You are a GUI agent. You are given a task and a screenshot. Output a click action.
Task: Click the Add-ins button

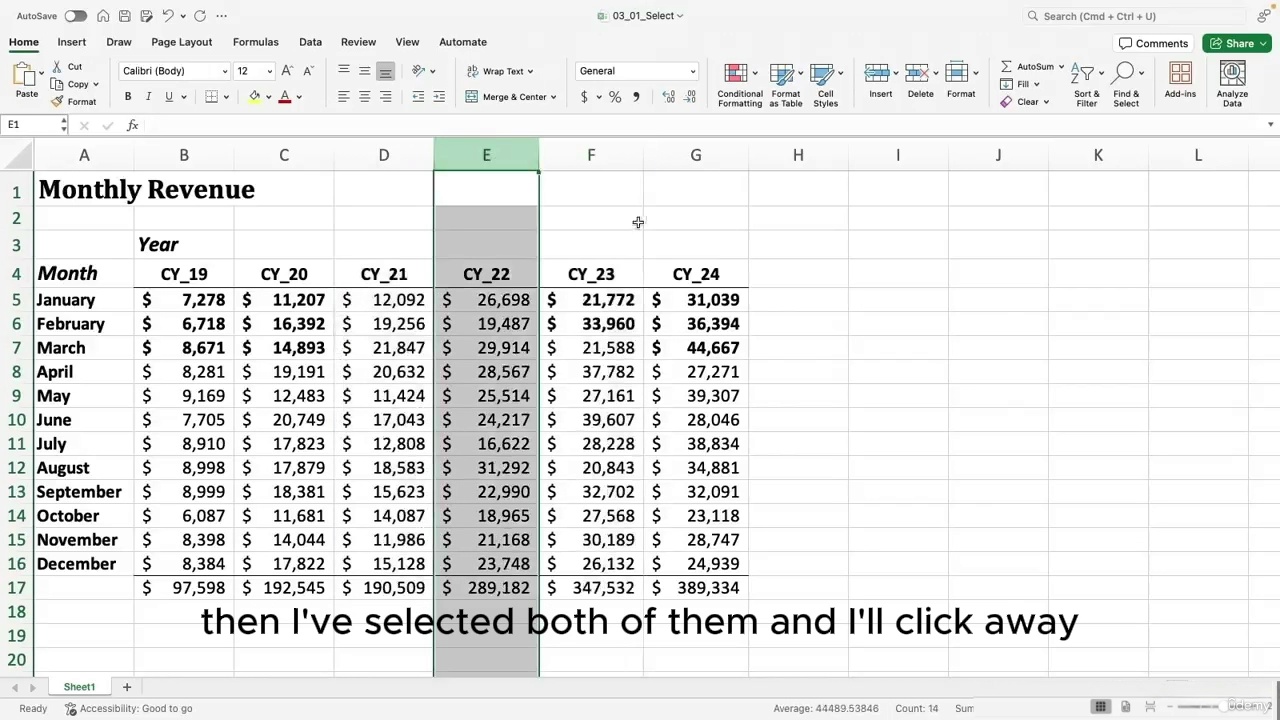[1180, 81]
